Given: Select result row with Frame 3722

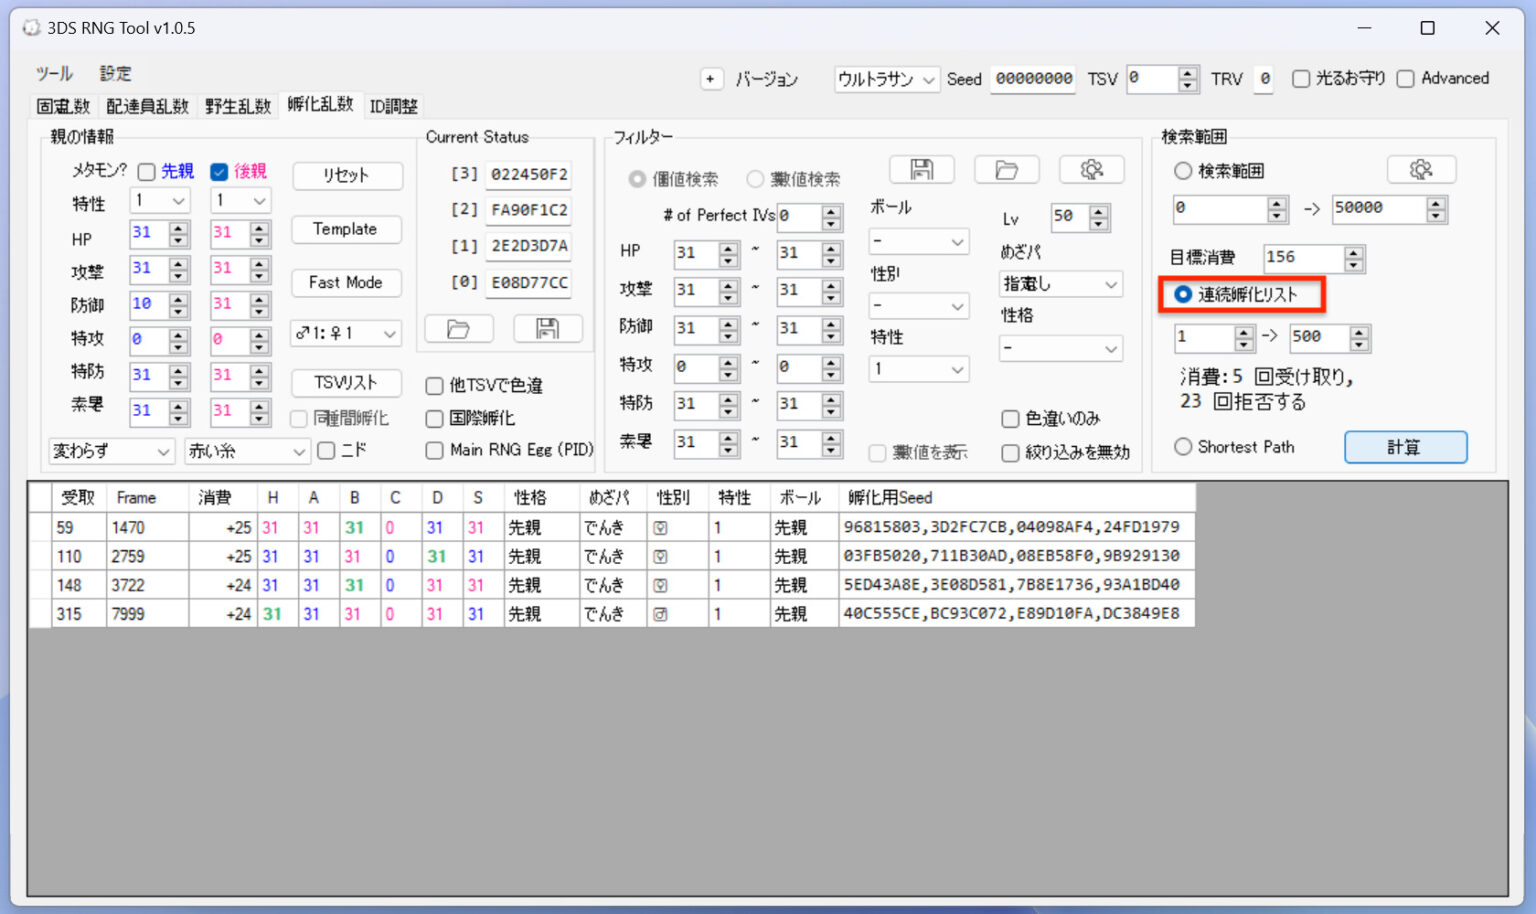Looking at the screenshot, I should [x=612, y=586].
